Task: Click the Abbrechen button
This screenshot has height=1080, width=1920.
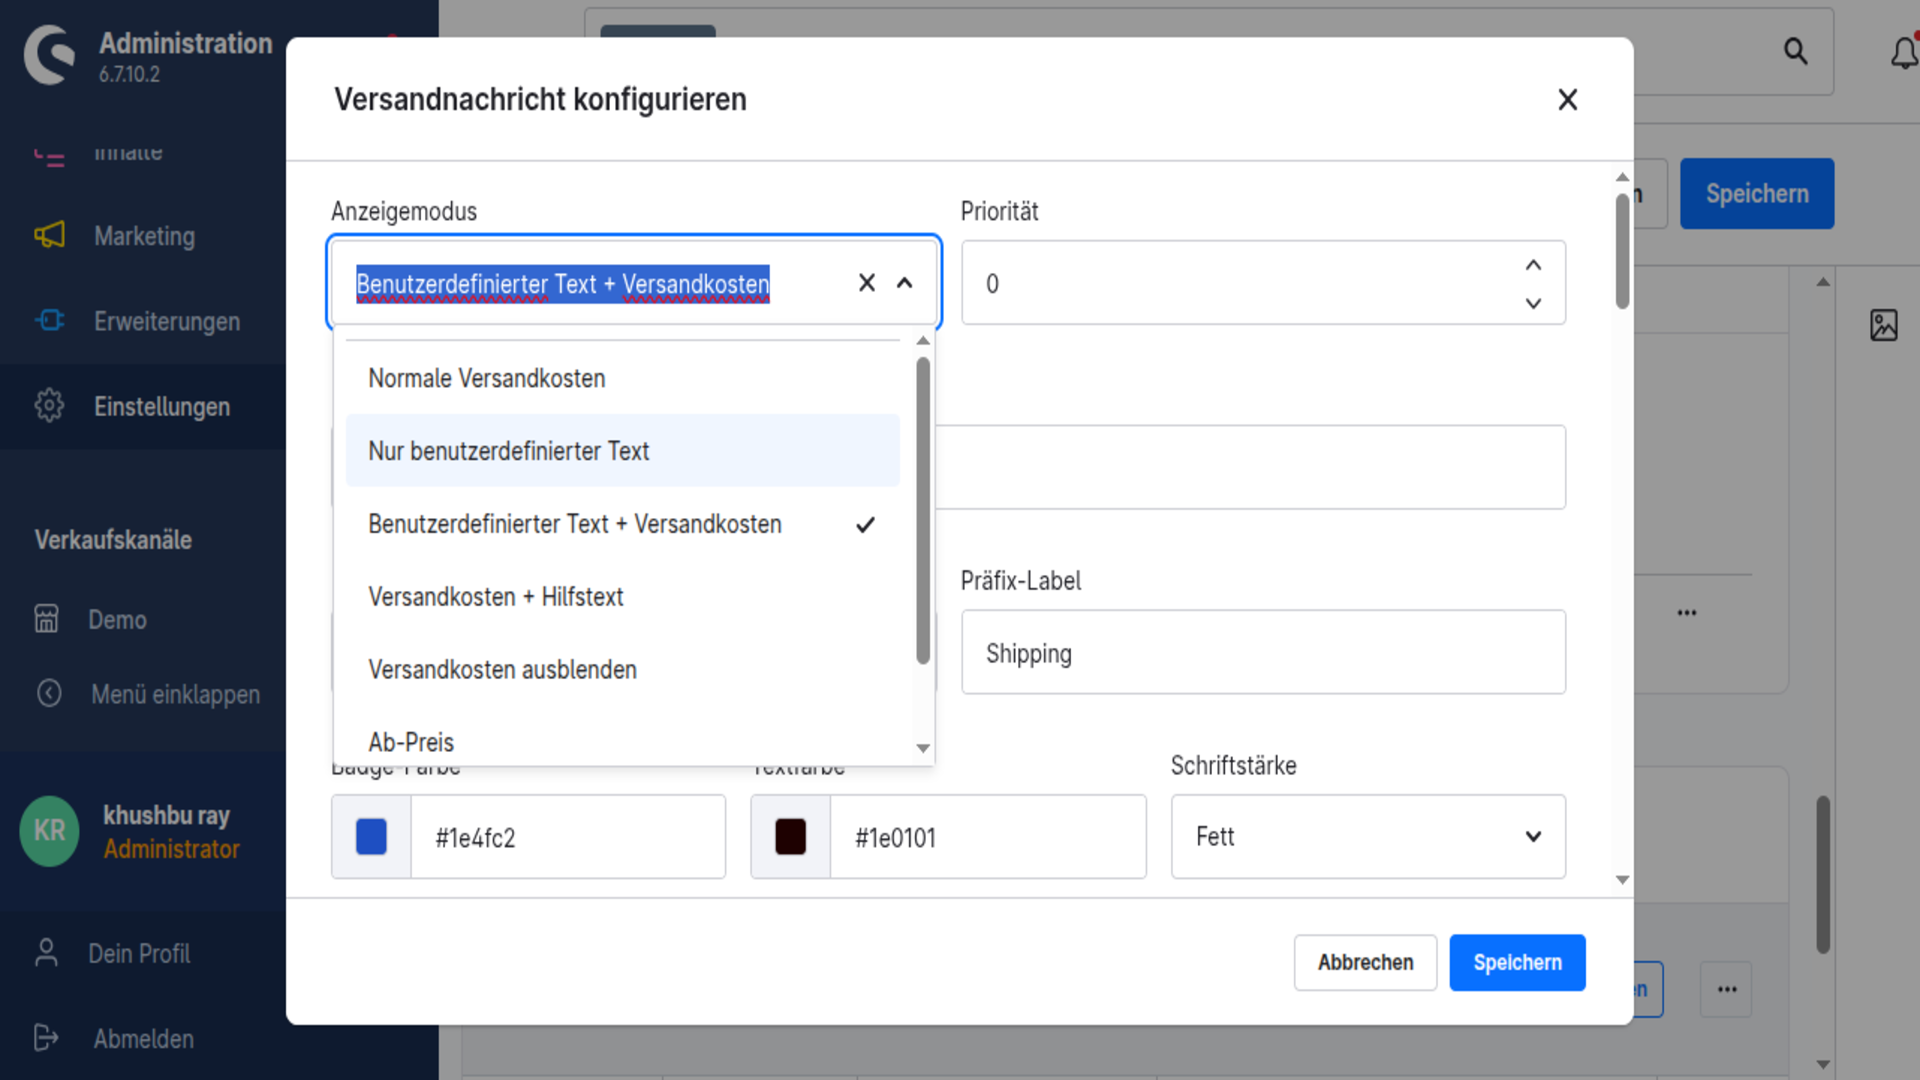Action: tap(1365, 962)
